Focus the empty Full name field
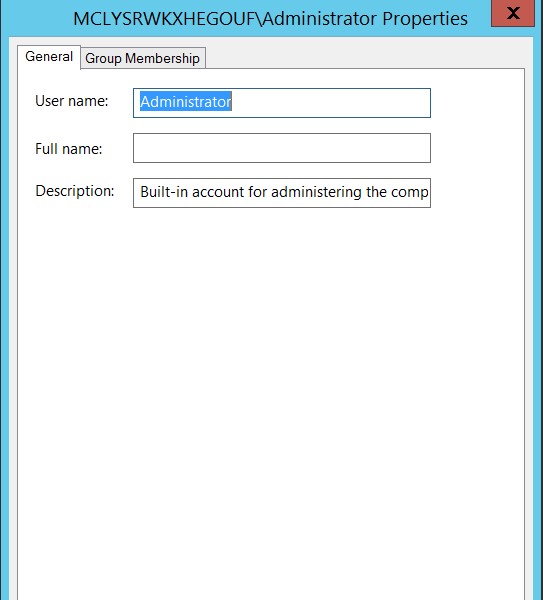 (282, 148)
